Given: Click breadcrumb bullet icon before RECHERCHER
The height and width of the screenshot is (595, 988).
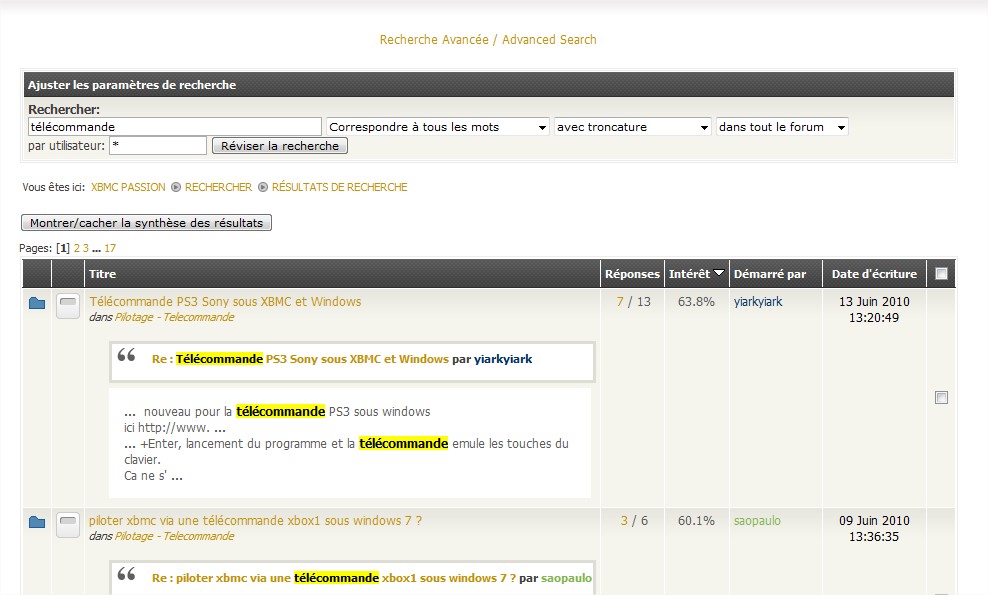Looking at the screenshot, I should tap(176, 187).
